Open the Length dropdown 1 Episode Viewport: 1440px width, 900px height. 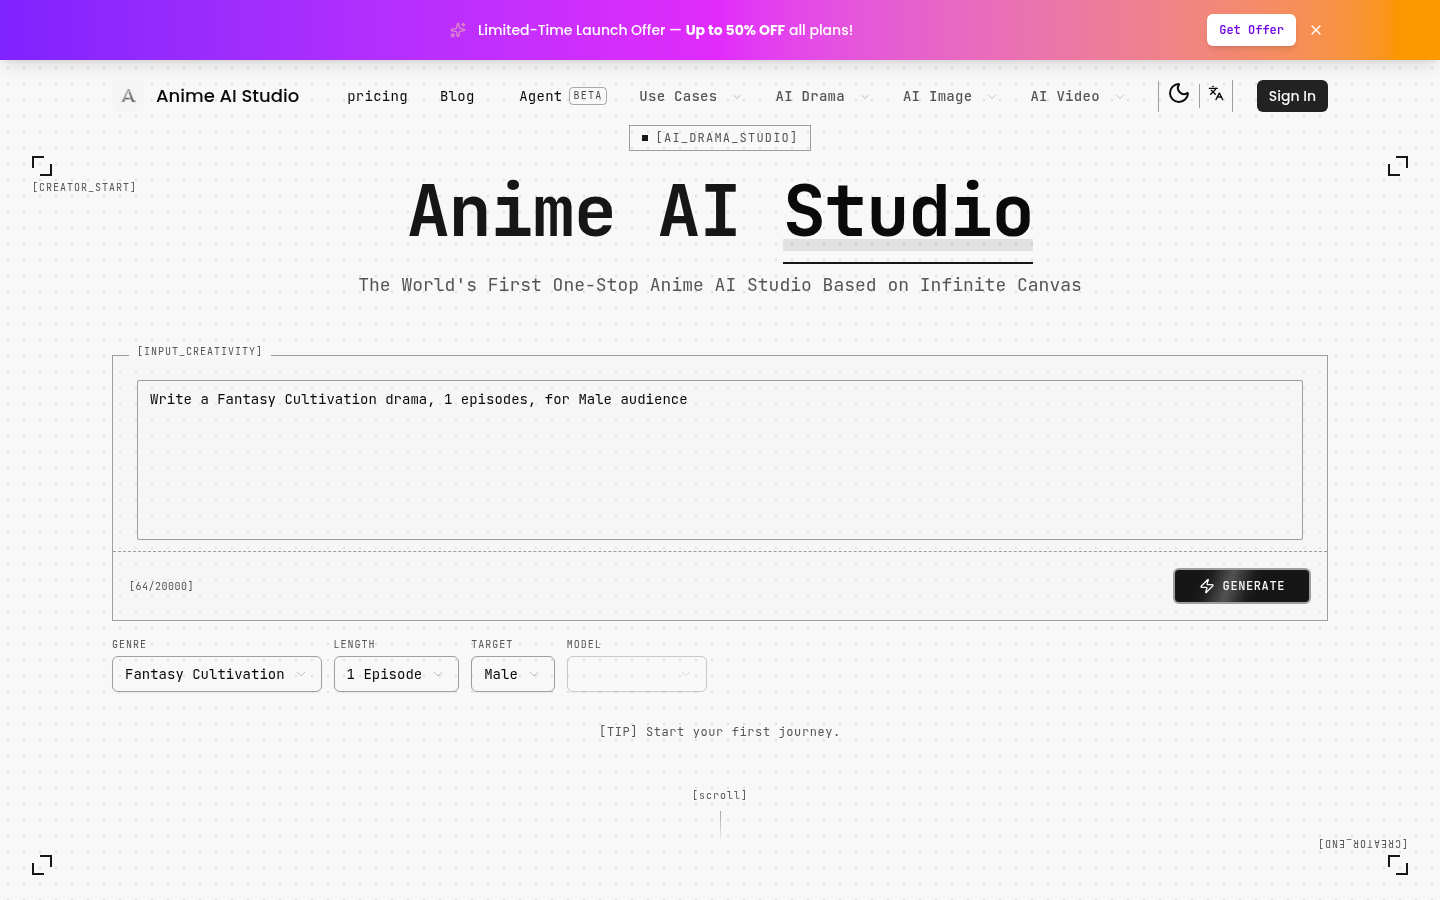[396, 674]
